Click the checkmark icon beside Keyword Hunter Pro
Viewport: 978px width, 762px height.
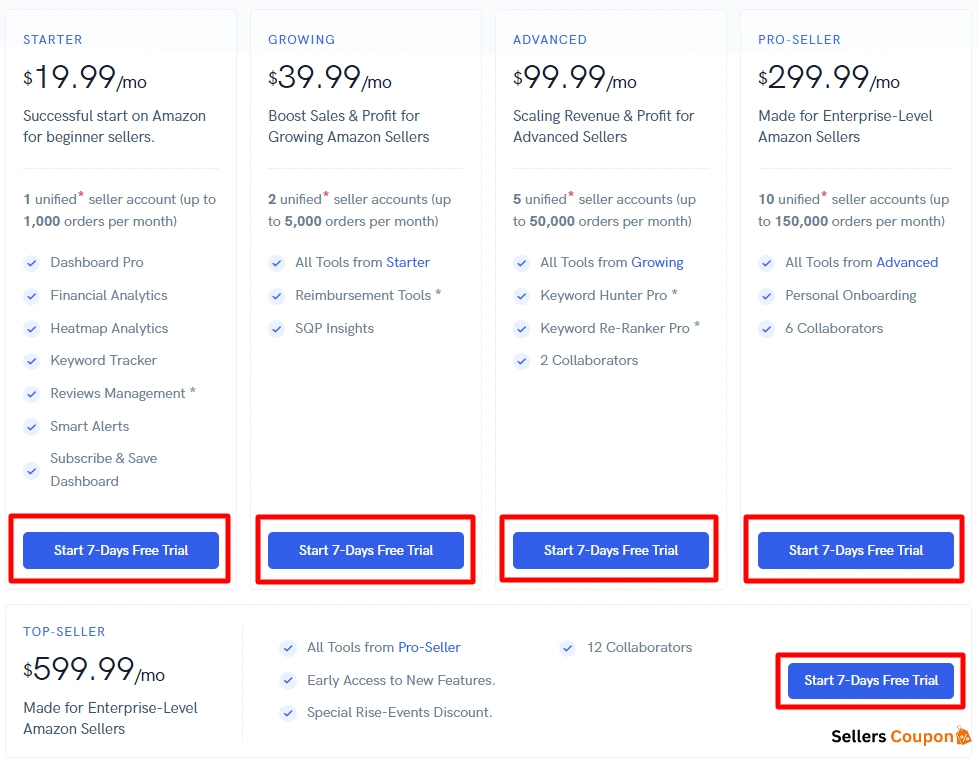pyautogui.click(x=521, y=296)
